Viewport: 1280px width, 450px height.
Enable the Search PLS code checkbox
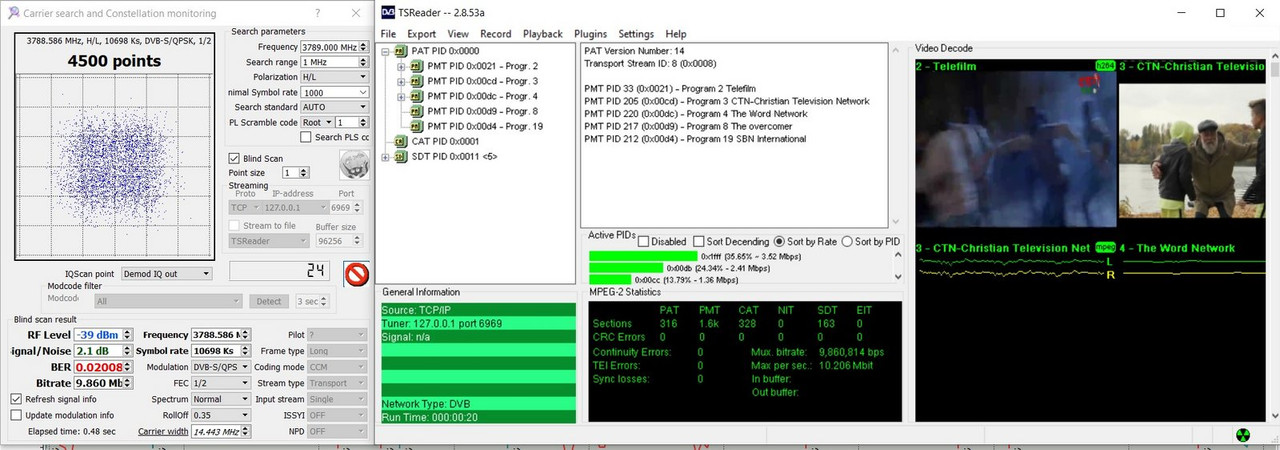point(305,137)
